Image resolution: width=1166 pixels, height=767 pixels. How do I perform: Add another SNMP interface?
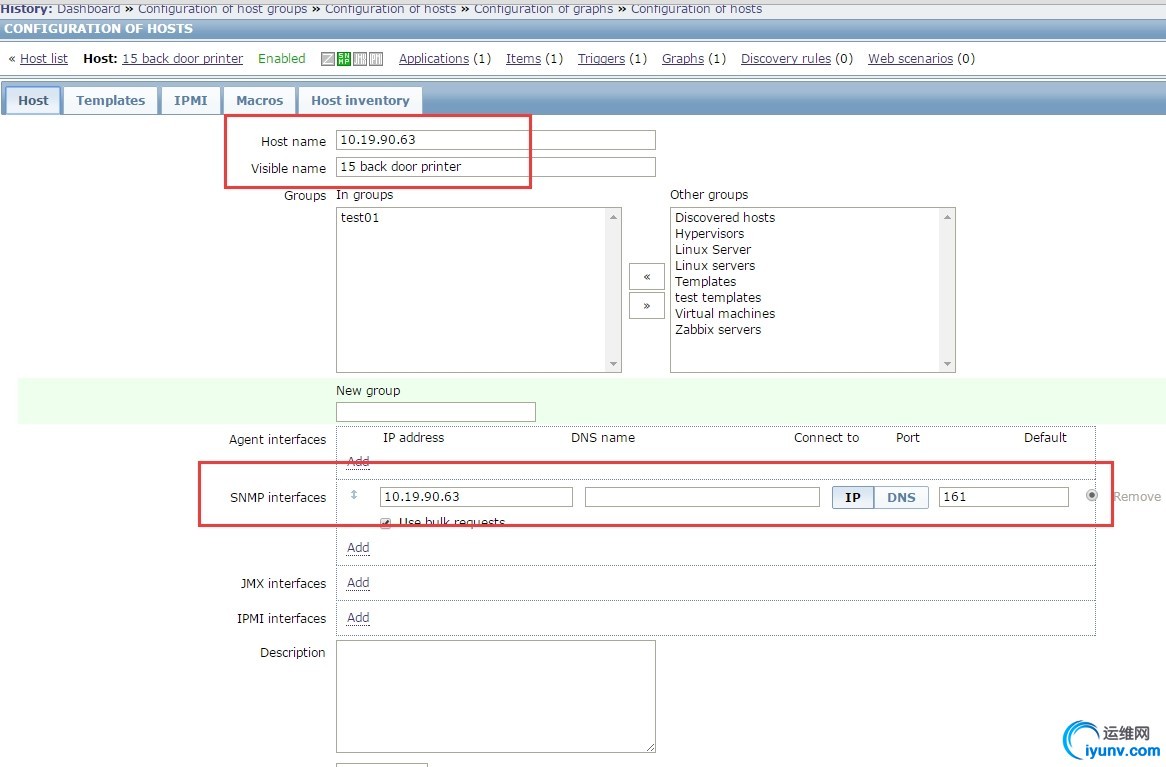[358, 548]
